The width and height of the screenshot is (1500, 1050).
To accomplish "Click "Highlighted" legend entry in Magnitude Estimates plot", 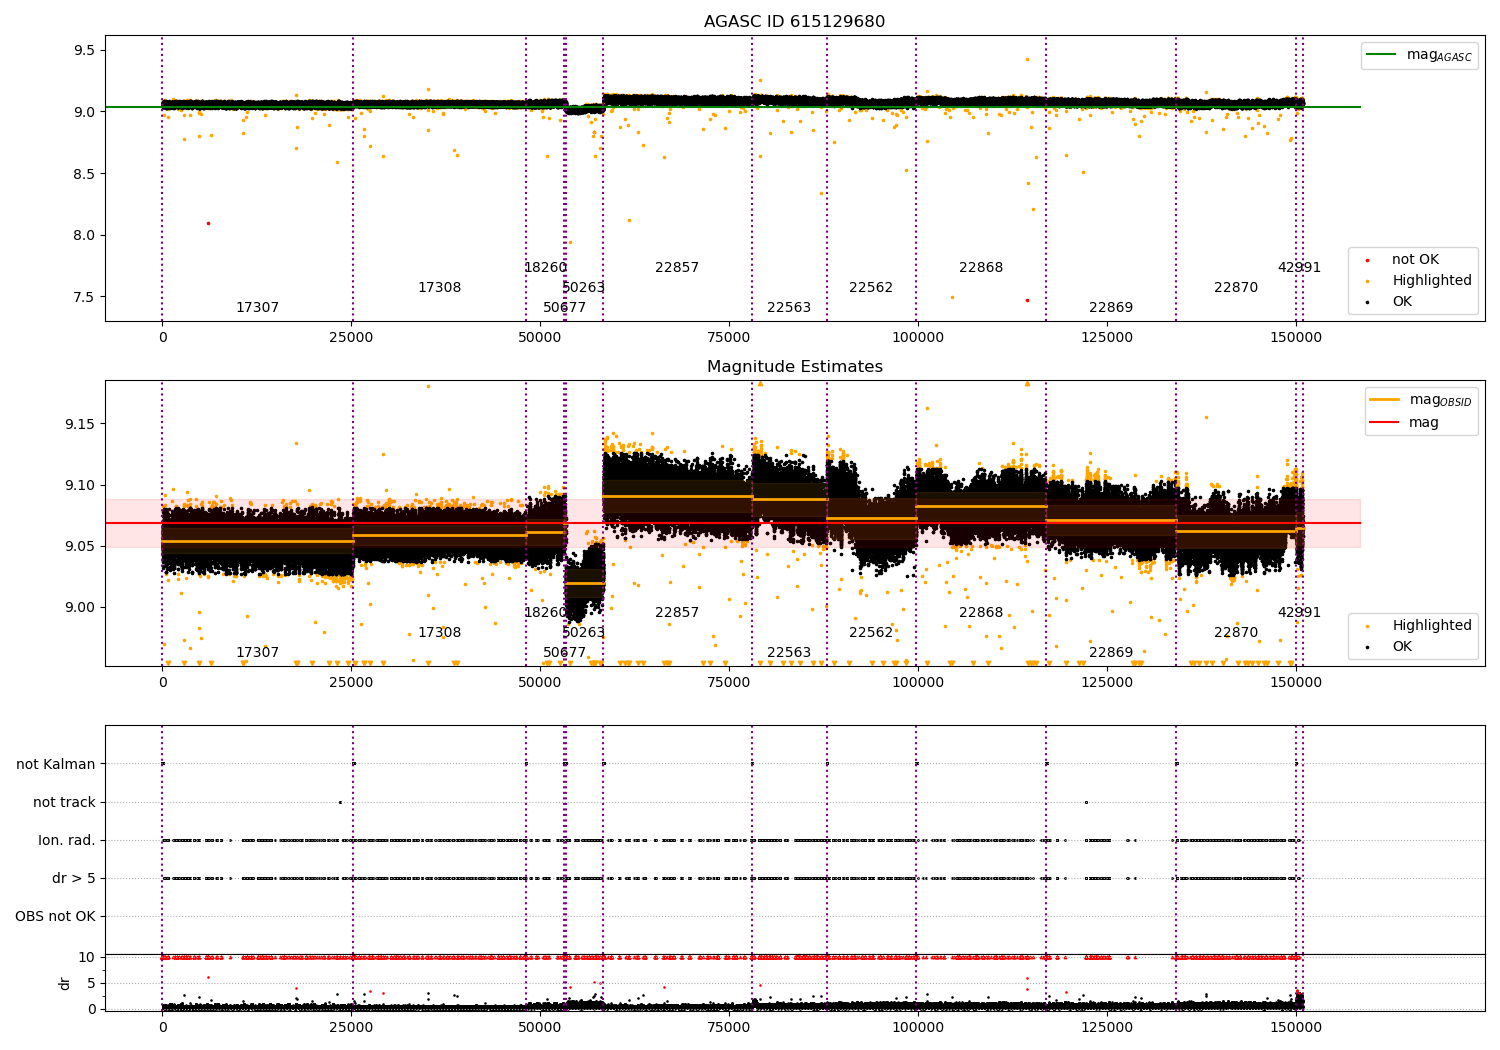I will (1419, 626).
